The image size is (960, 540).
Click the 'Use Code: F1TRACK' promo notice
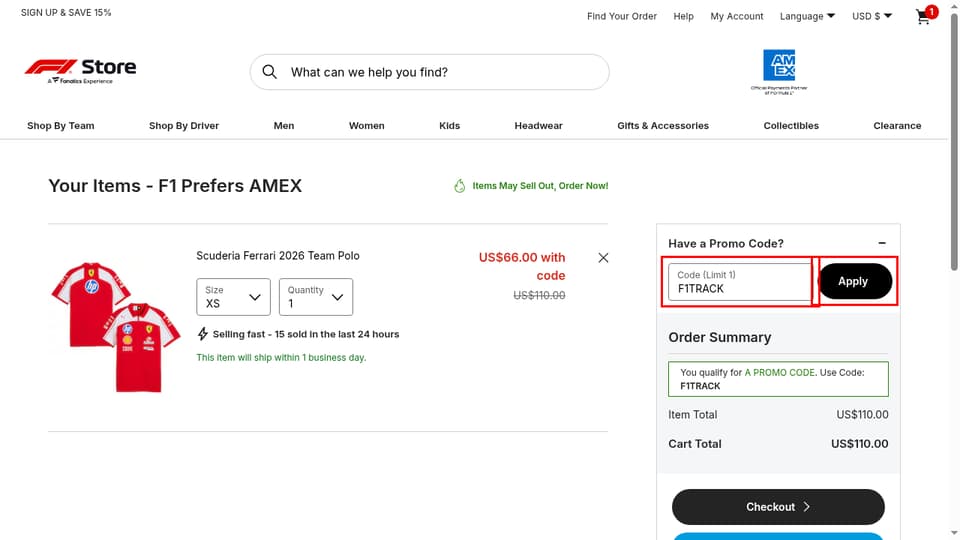coord(778,379)
